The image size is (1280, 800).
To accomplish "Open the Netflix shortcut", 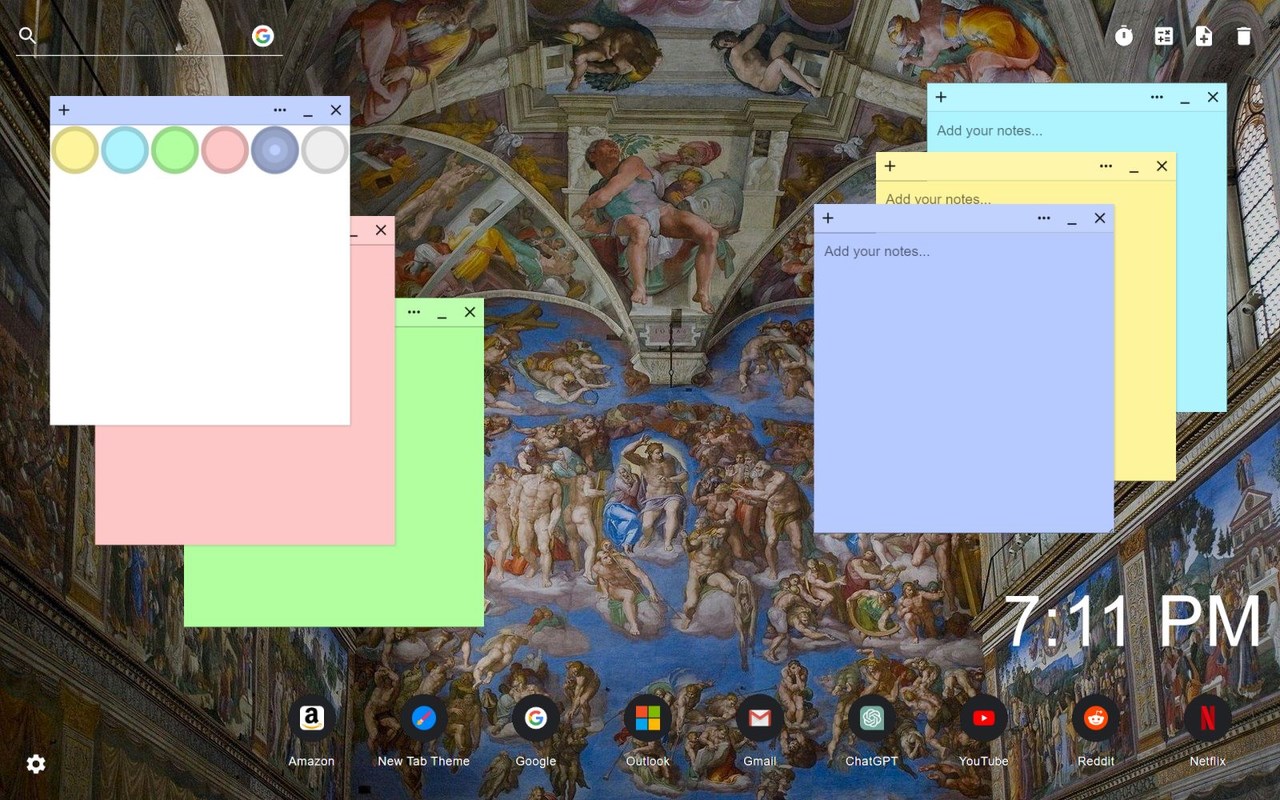I will (1208, 718).
